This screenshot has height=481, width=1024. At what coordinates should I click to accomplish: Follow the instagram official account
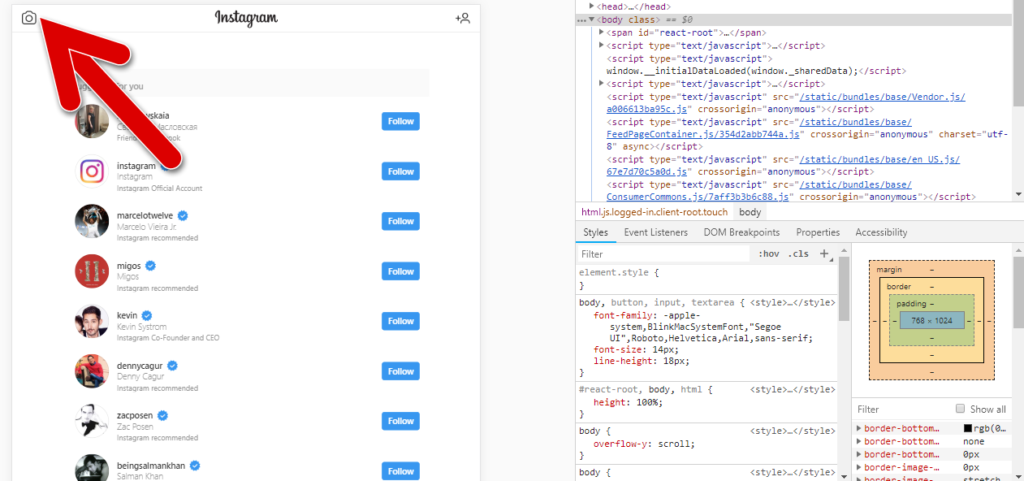(401, 172)
